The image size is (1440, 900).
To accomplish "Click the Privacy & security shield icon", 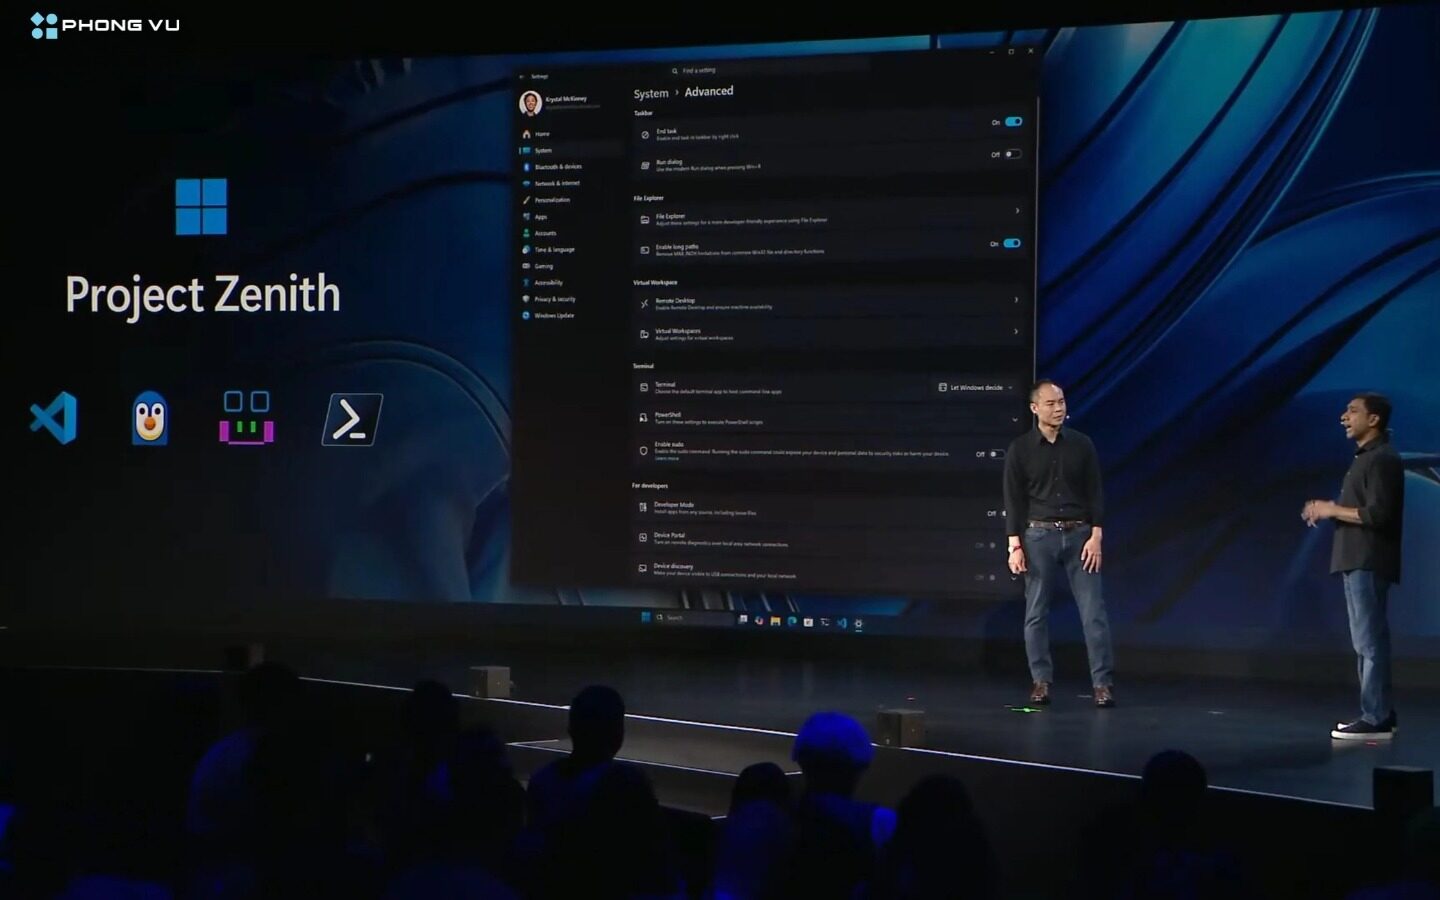I will pos(526,299).
